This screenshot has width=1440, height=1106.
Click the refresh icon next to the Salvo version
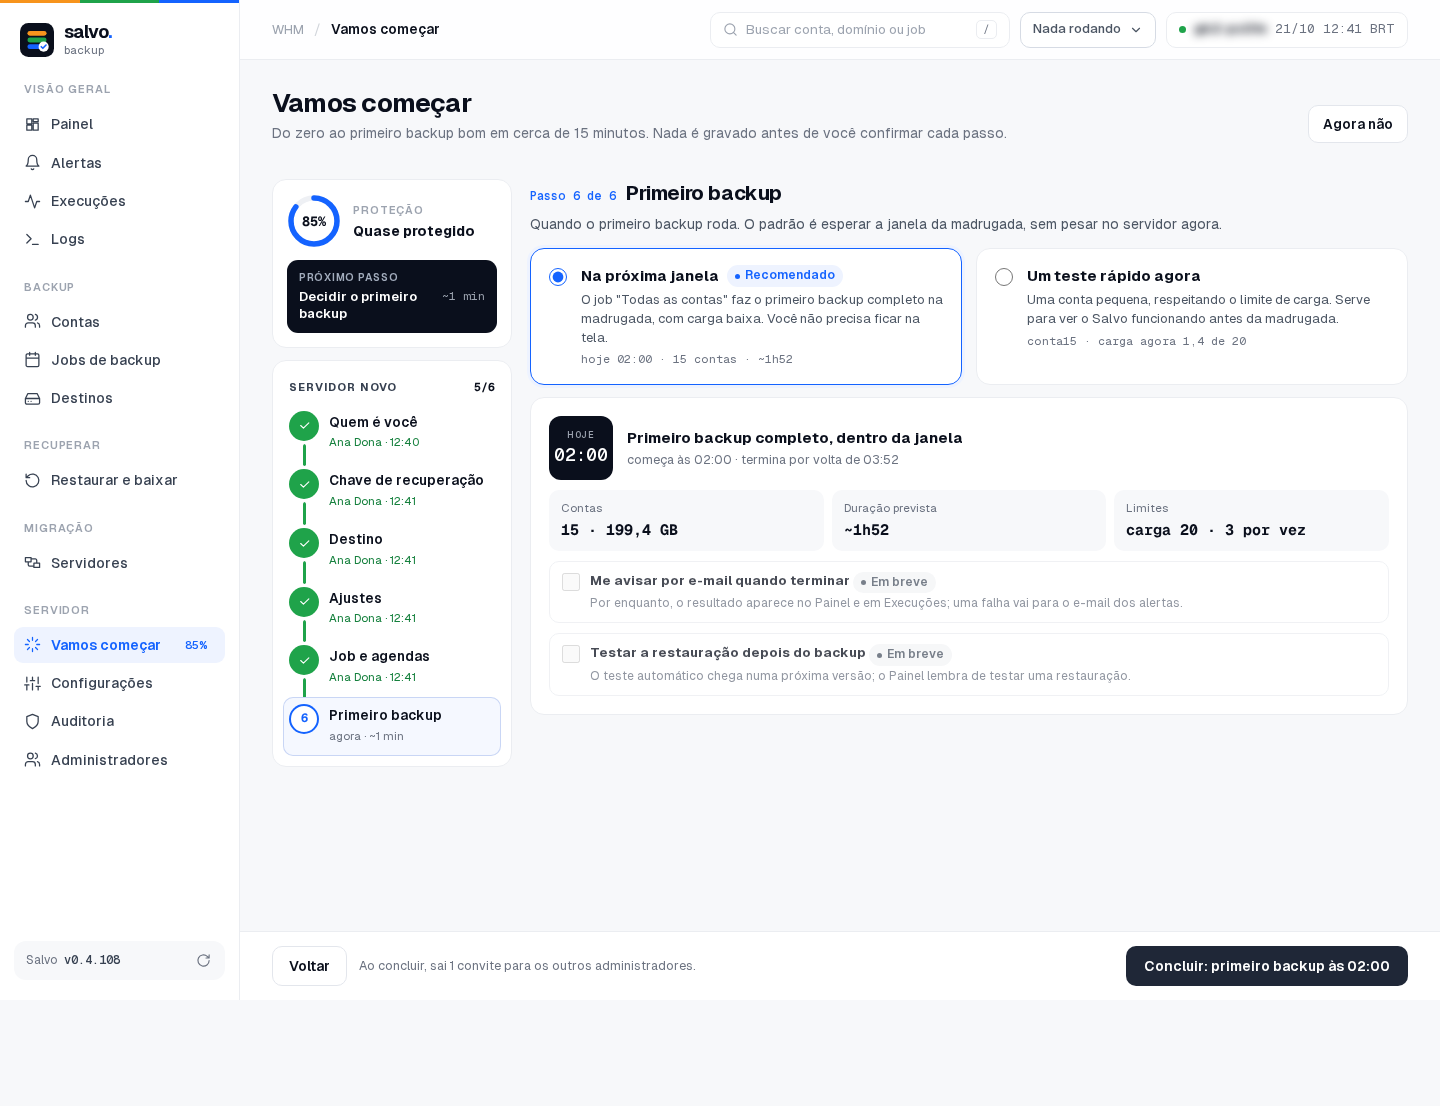(x=204, y=960)
